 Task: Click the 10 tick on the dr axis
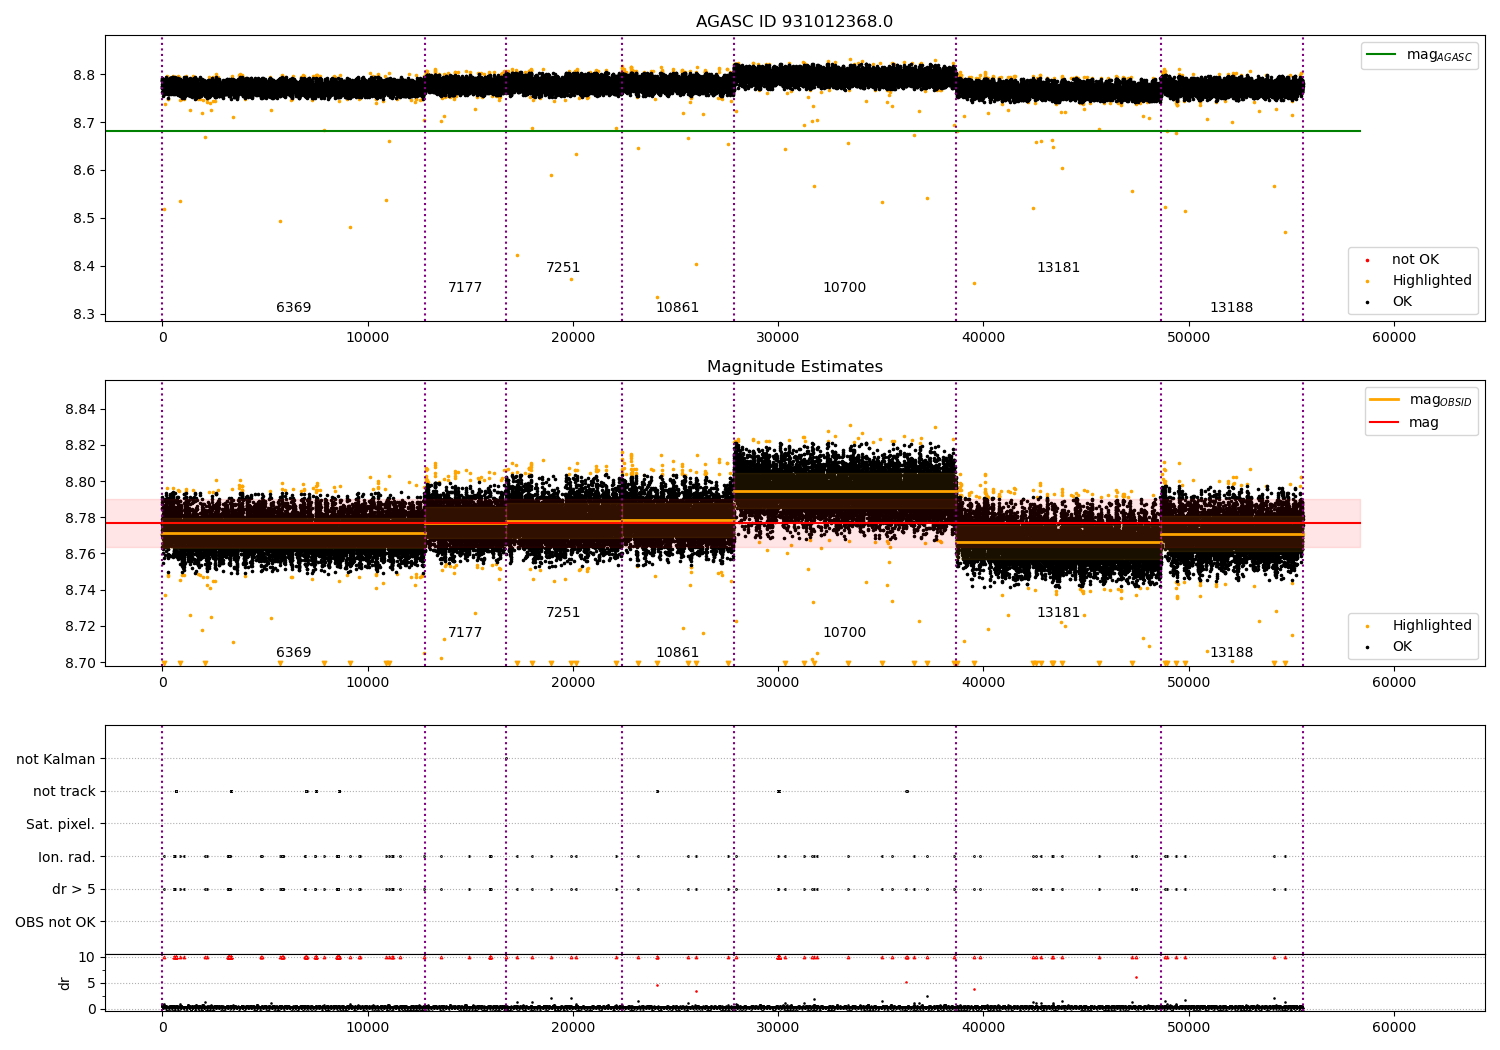pos(88,958)
